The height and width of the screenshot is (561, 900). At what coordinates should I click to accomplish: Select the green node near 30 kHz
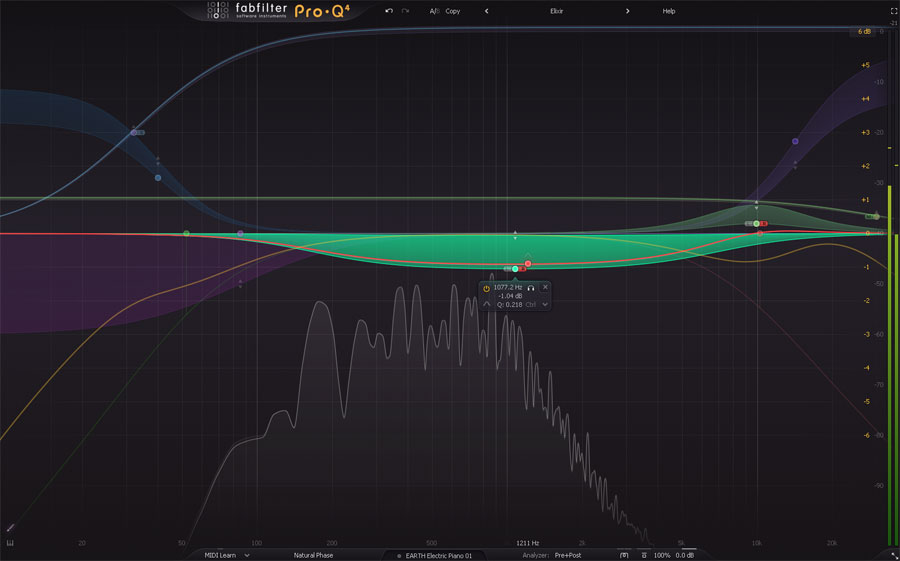(x=876, y=216)
